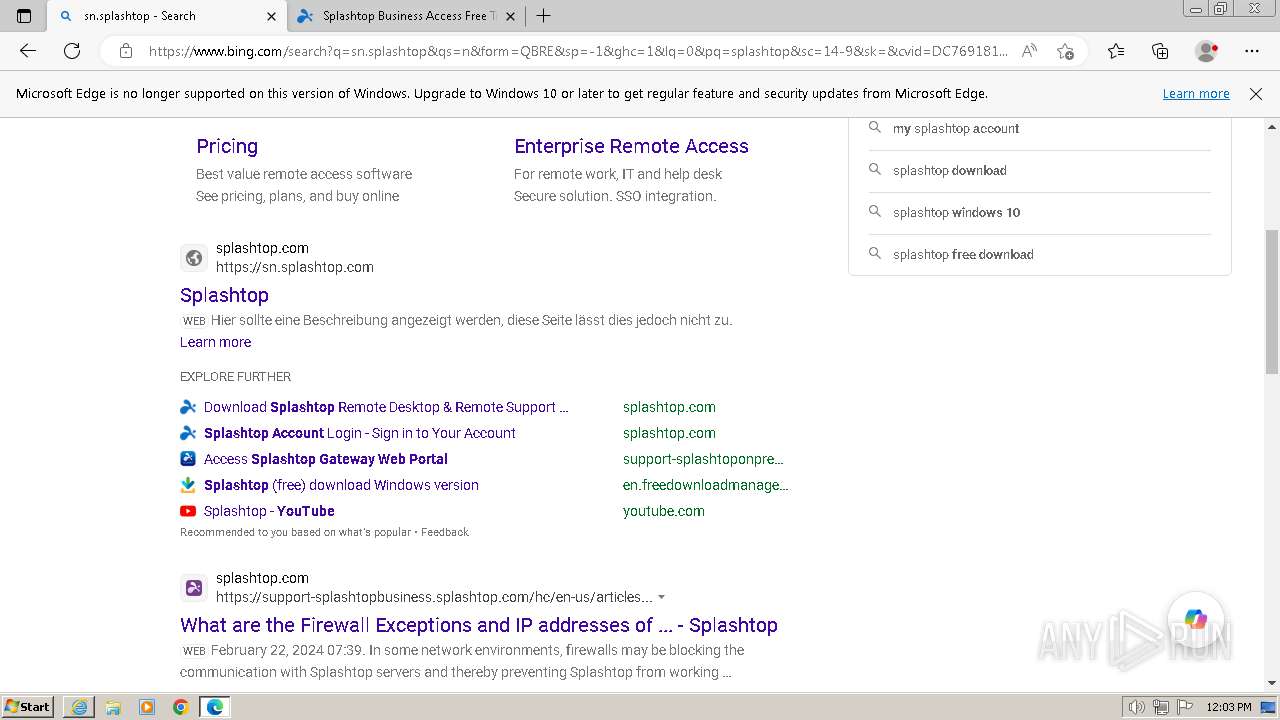Open the Copilot floating button
The image size is (1280, 720).
pyautogui.click(x=1196, y=619)
